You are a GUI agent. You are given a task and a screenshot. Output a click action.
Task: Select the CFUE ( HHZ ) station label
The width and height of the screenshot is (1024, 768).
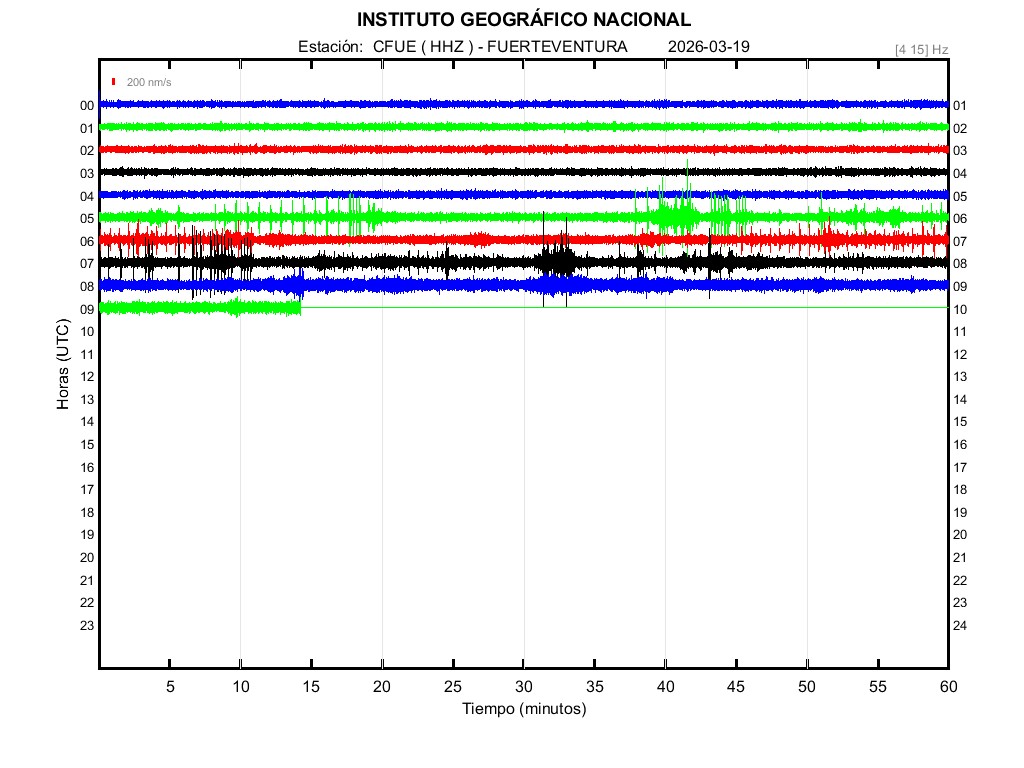point(423,47)
